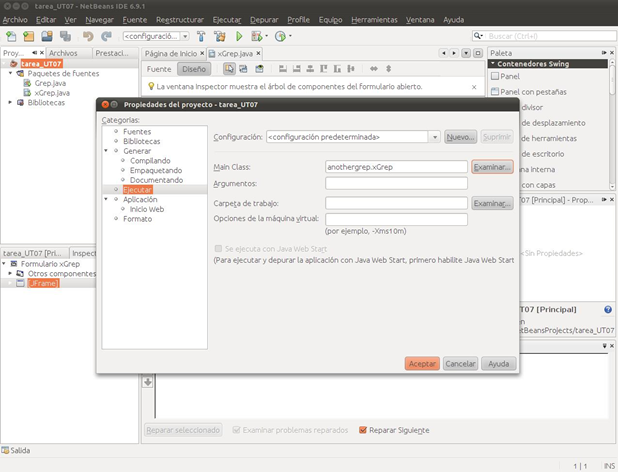Open the Profile Project dropdown arrow
Viewport: 618px width, 472px height.
point(290,36)
